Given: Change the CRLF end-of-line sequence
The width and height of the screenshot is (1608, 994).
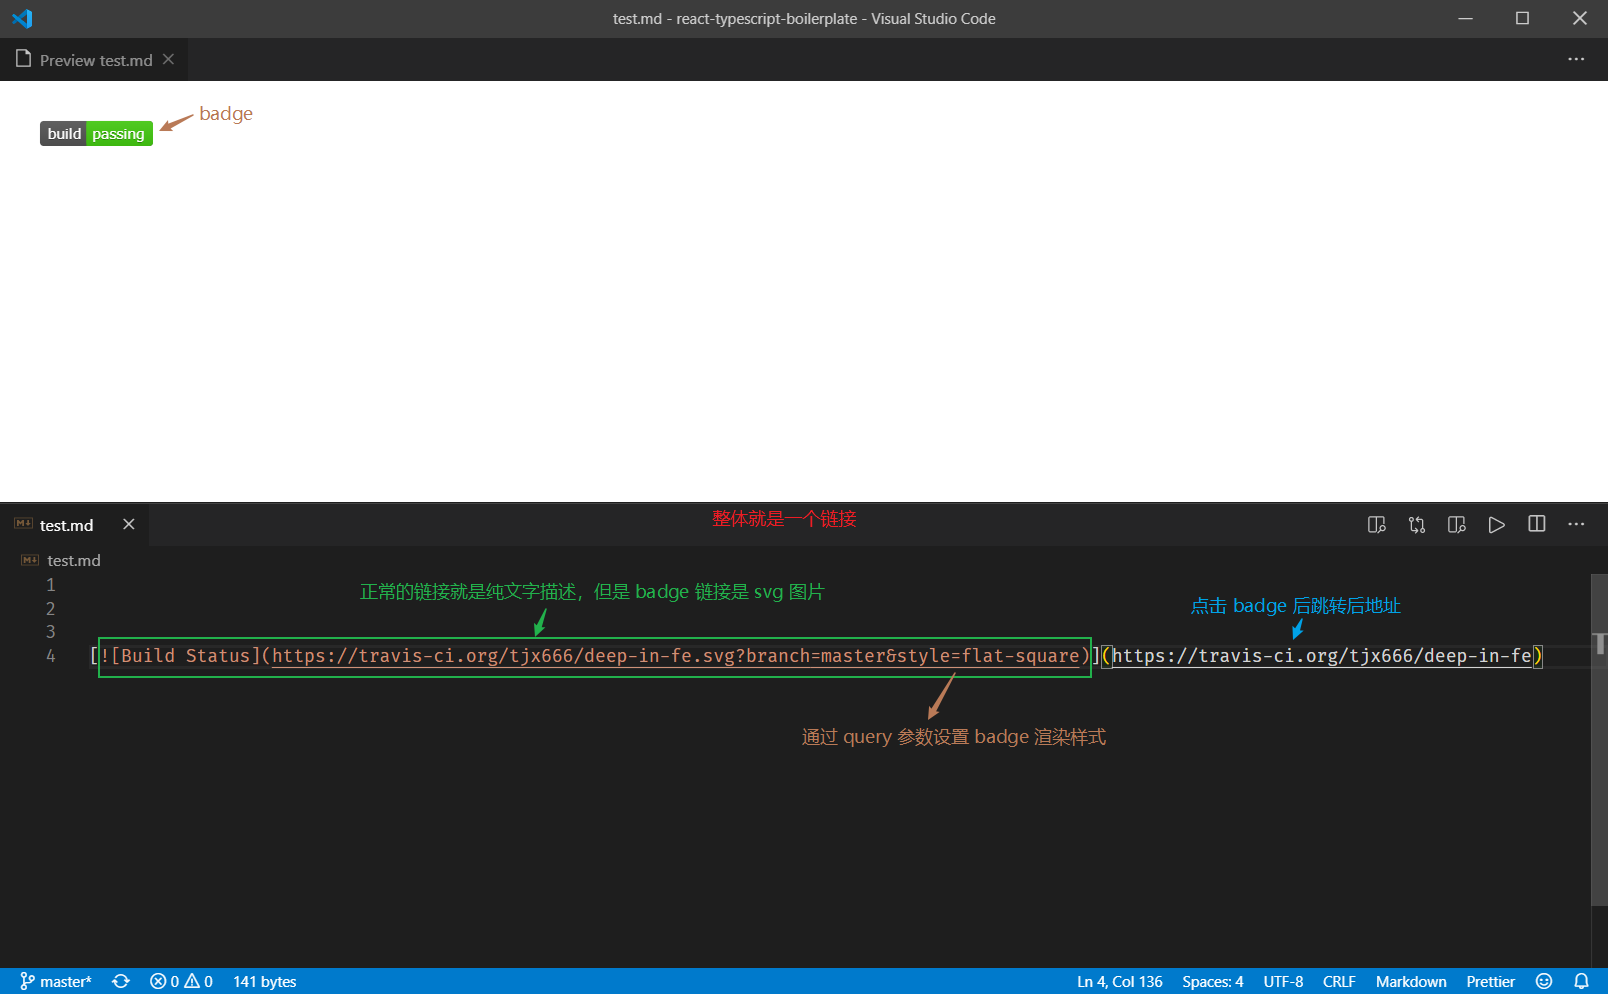Looking at the screenshot, I should click(x=1339, y=982).
